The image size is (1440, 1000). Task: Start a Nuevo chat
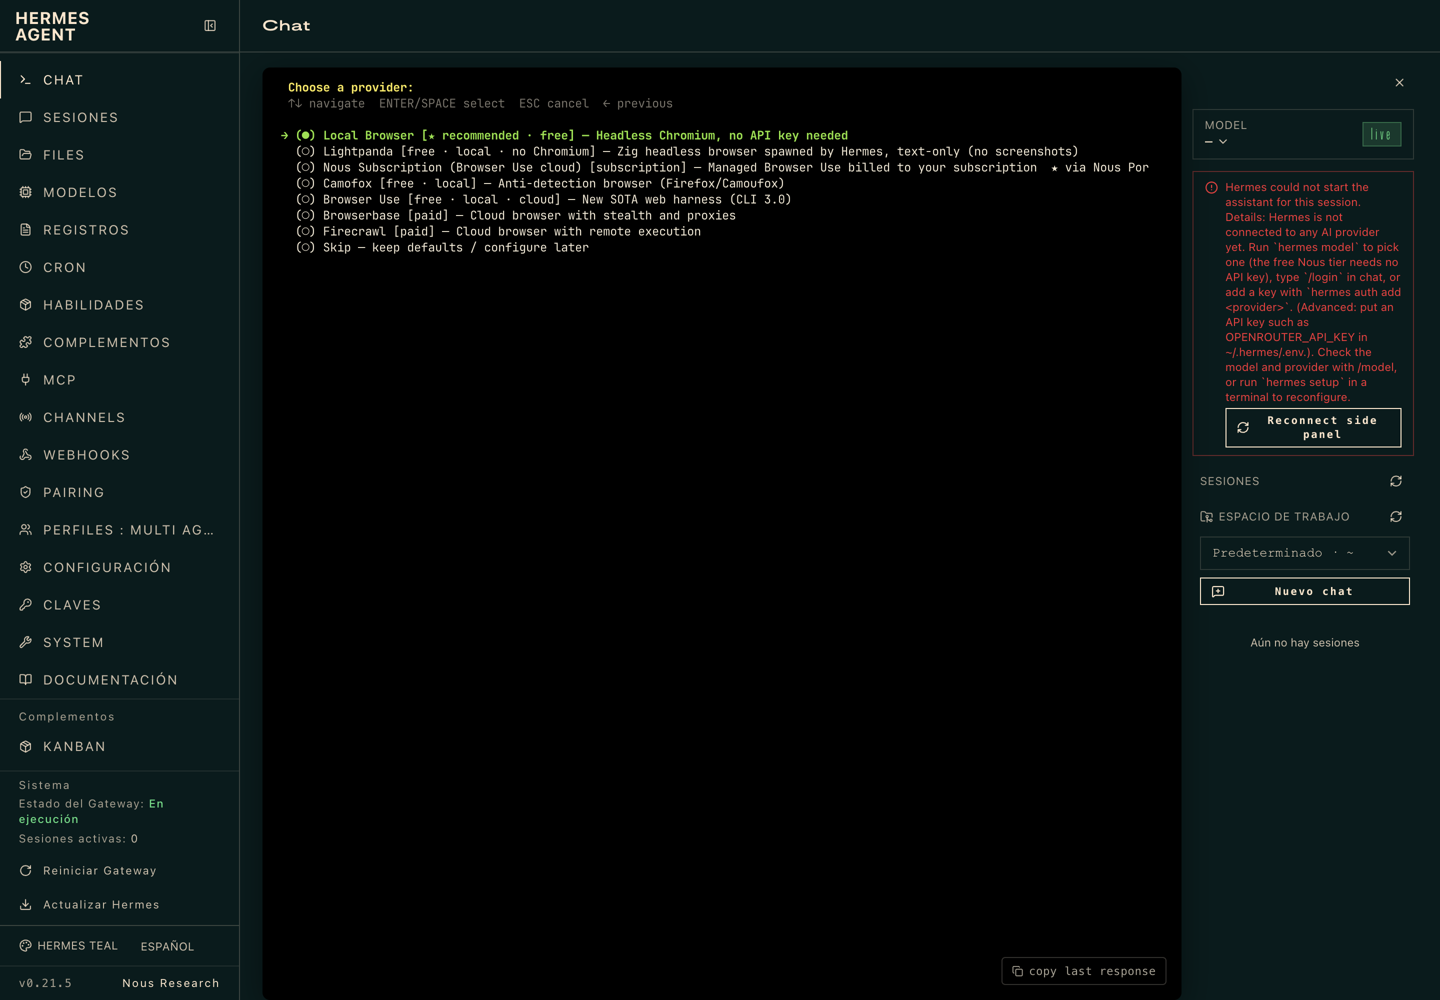tap(1305, 592)
